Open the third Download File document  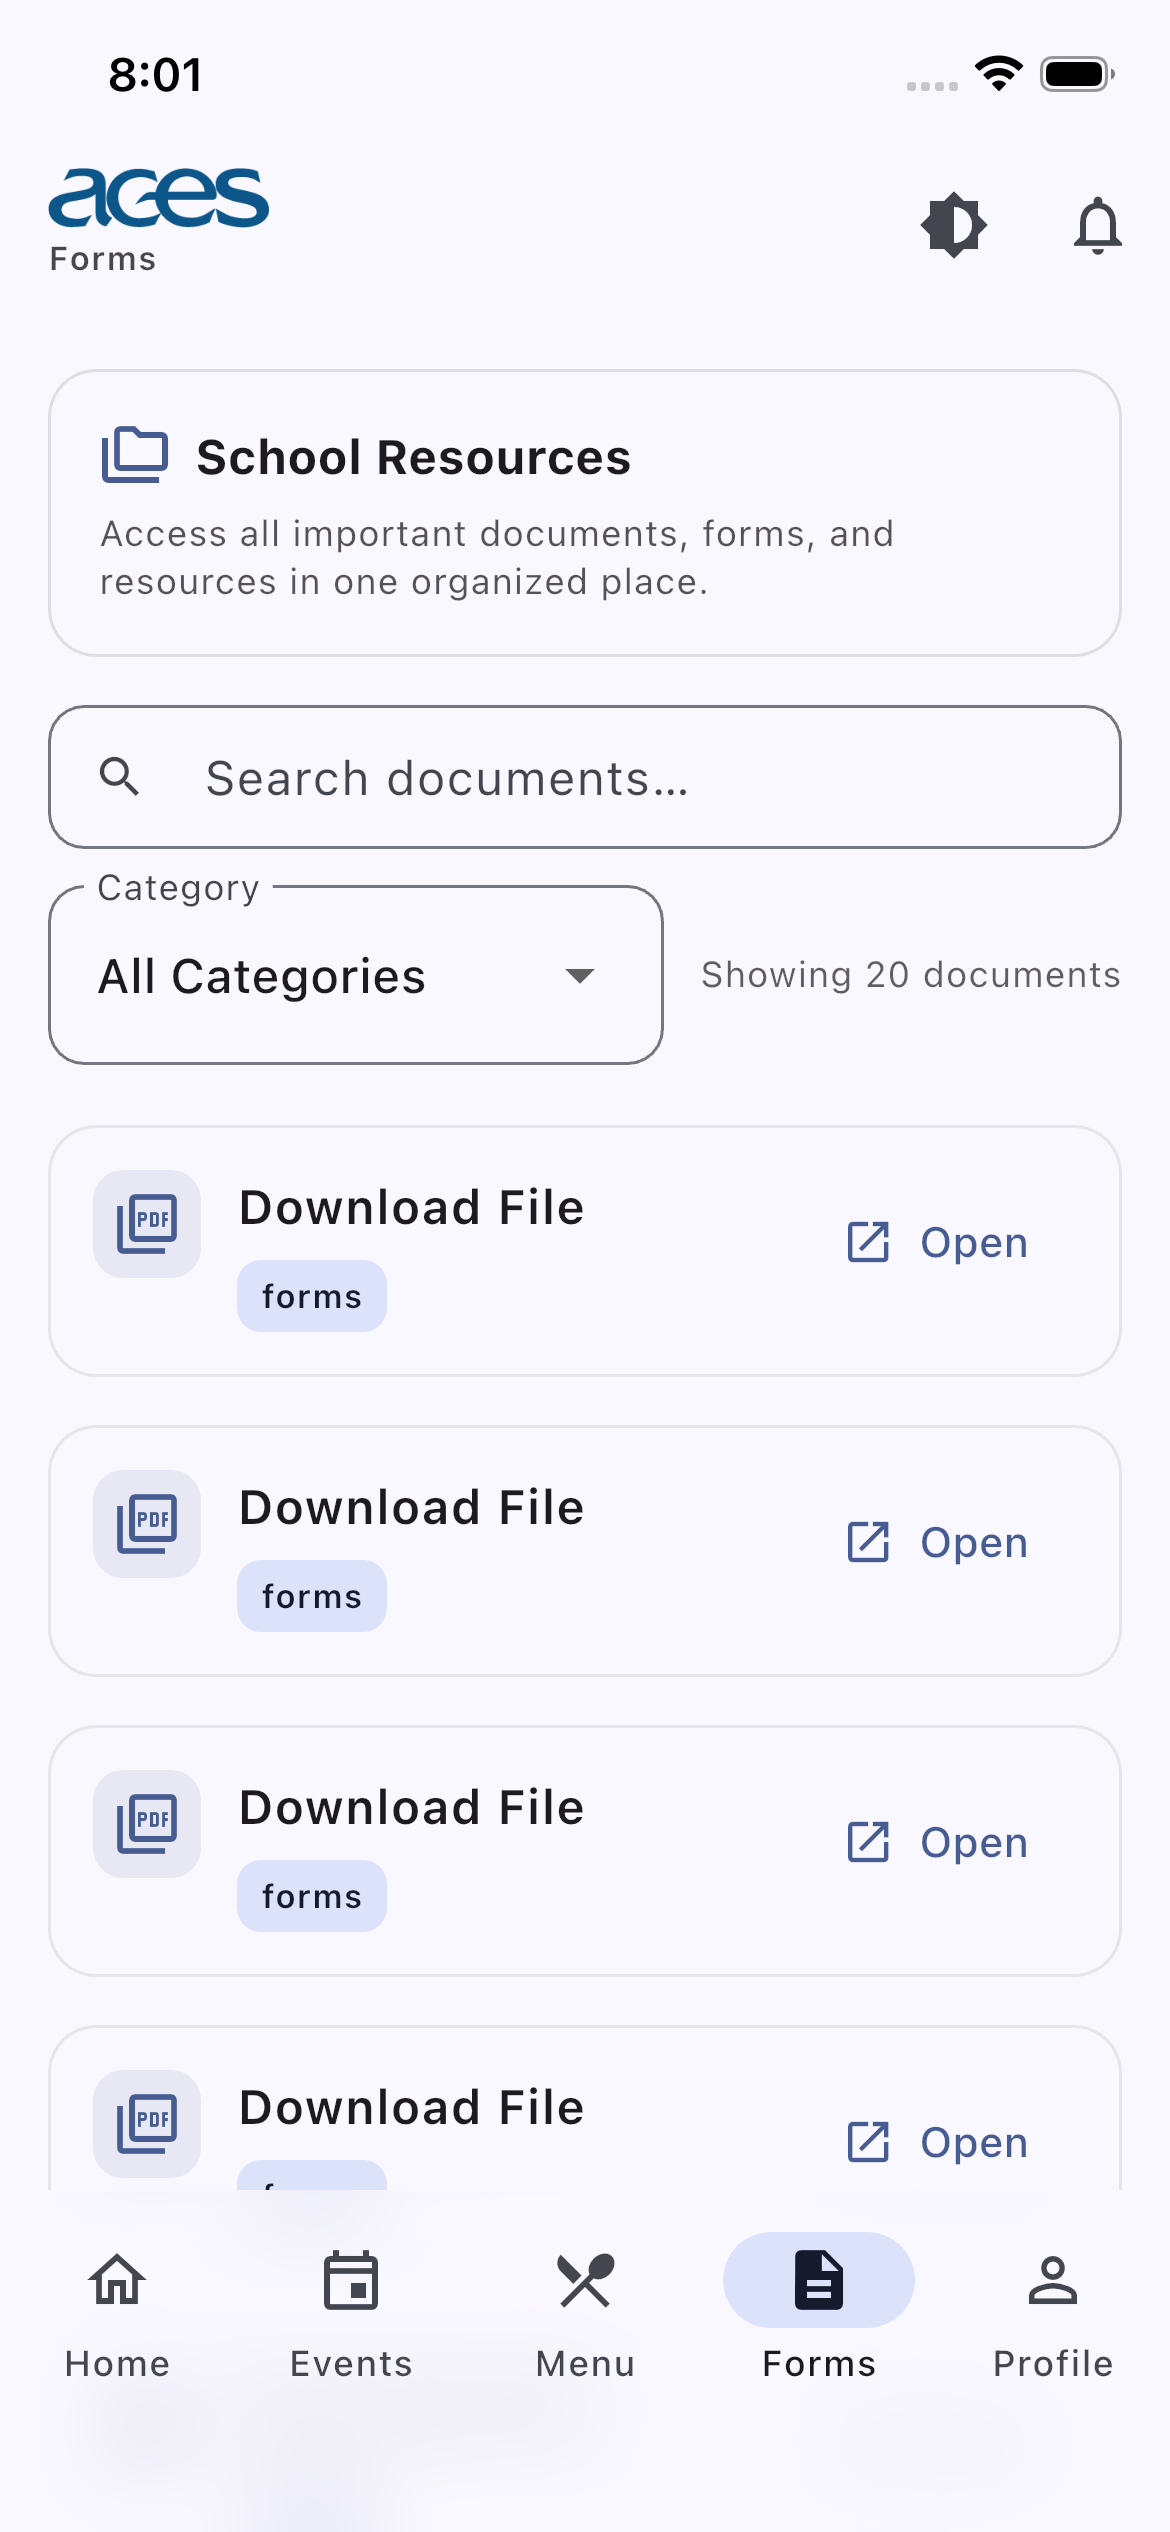click(938, 1842)
